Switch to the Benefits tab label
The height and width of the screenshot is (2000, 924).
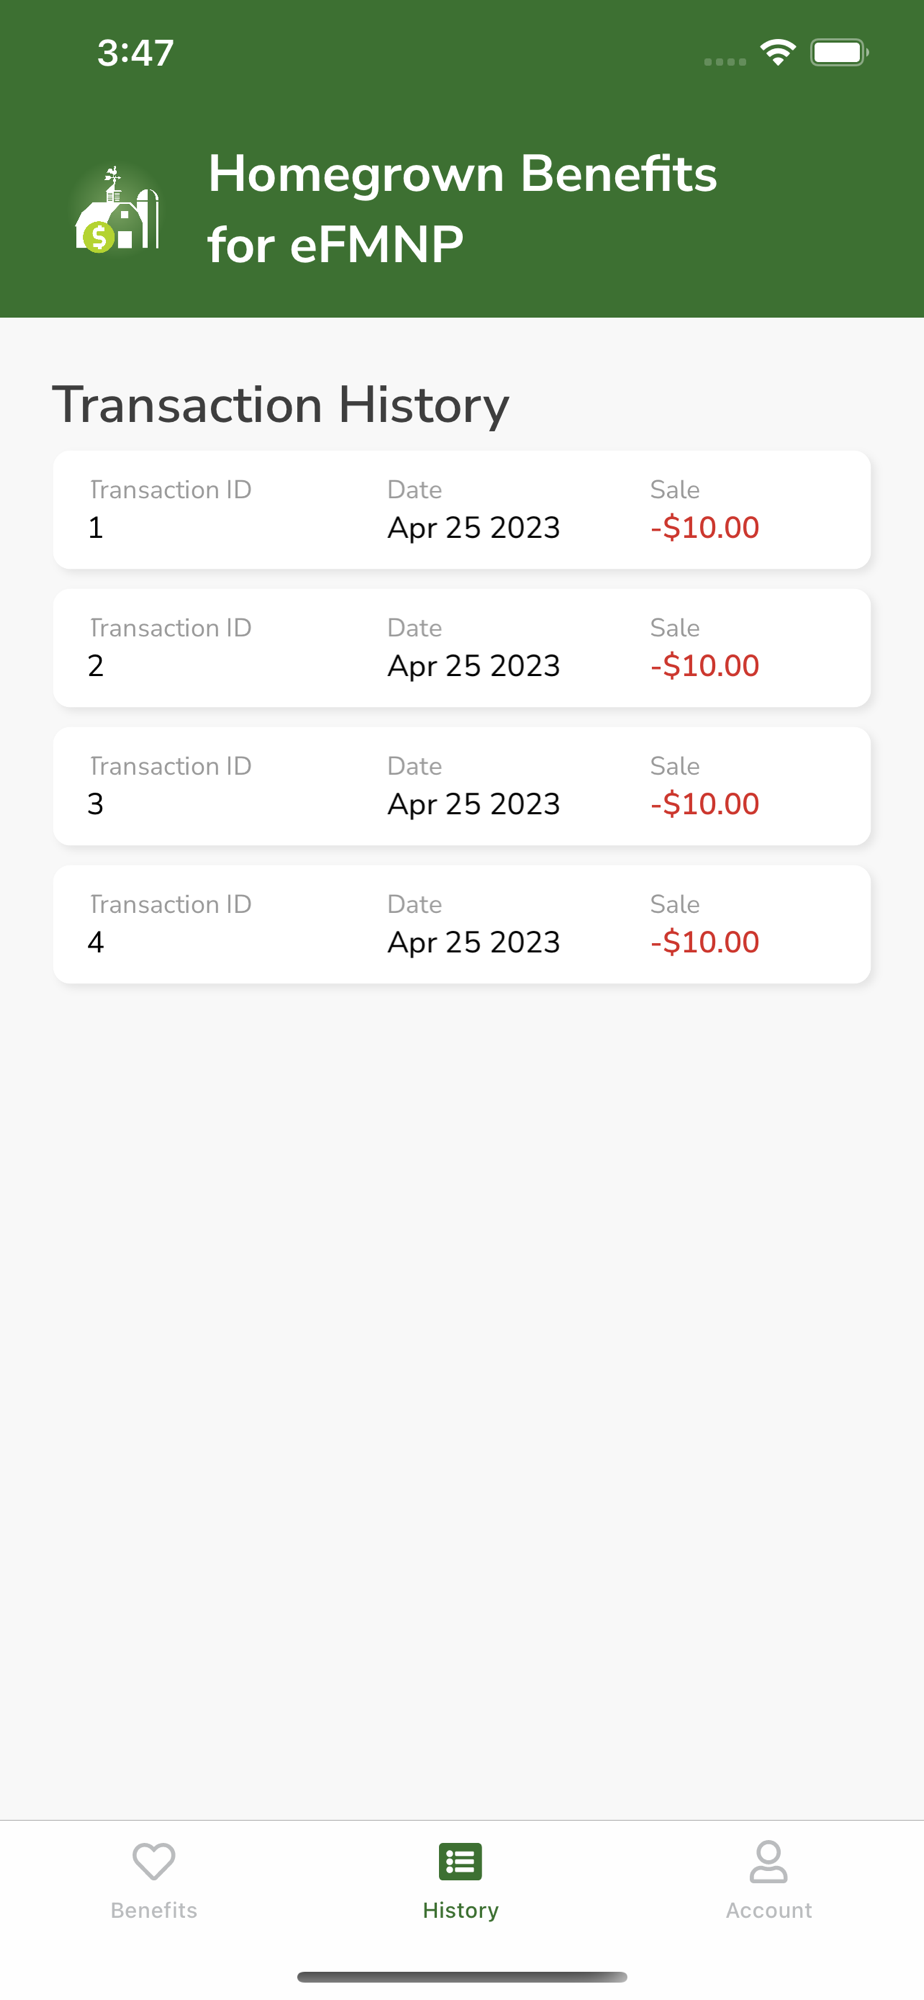coord(154,1910)
